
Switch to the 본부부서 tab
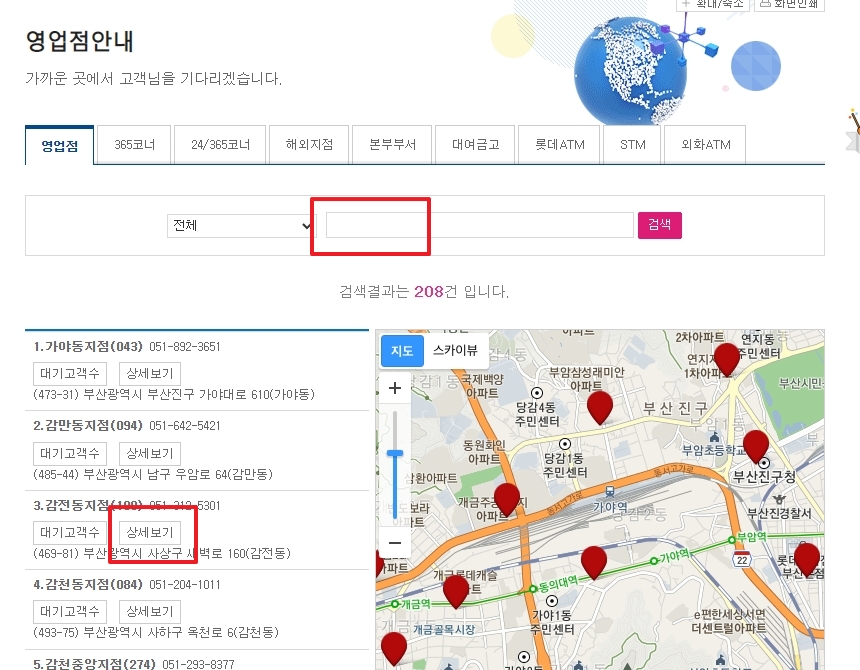click(x=392, y=145)
